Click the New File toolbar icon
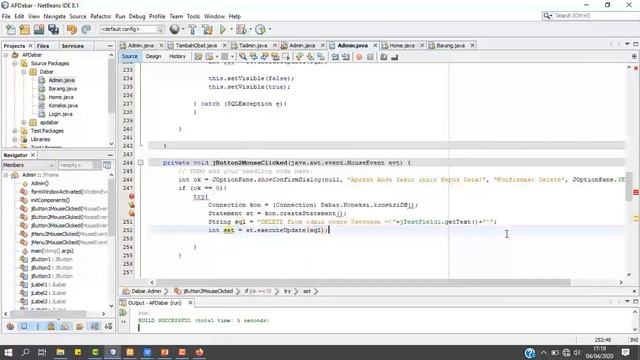Image resolution: width=640 pixels, height=360 pixels. pos(11,29)
